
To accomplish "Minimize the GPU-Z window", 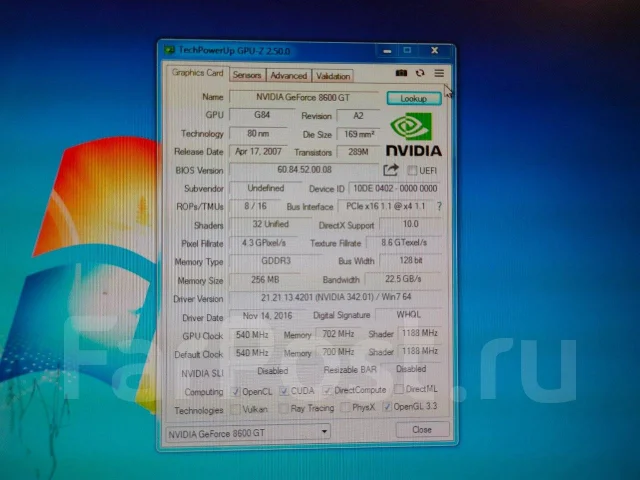I will [387, 51].
